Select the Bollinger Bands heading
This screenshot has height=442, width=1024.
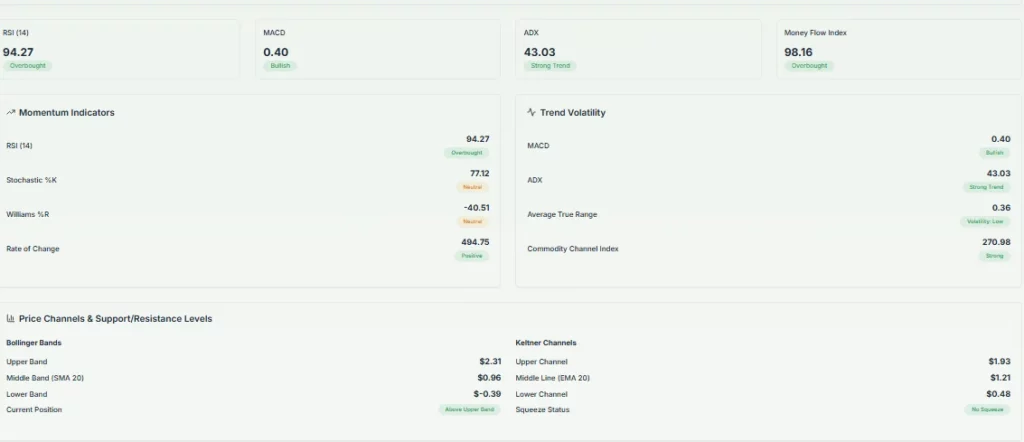(34, 343)
